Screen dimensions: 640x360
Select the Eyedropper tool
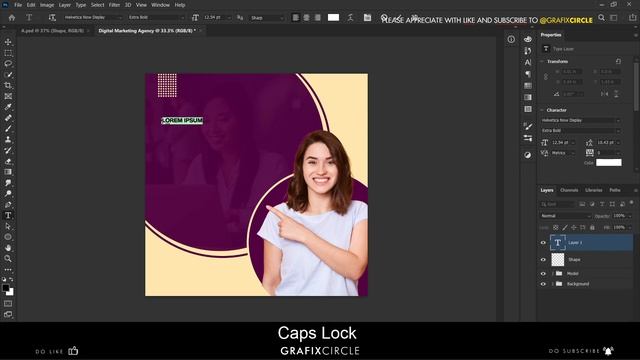(x=8, y=107)
